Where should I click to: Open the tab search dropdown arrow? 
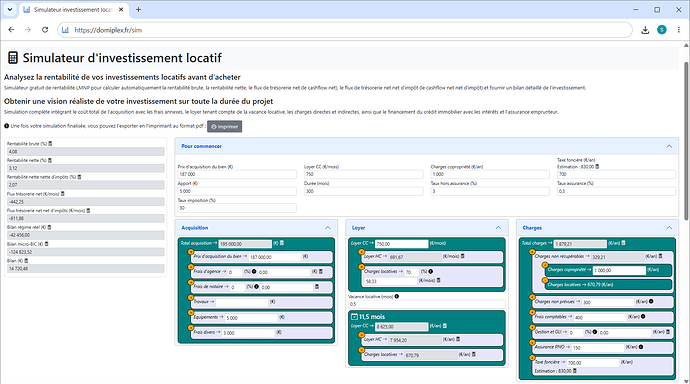10,9
